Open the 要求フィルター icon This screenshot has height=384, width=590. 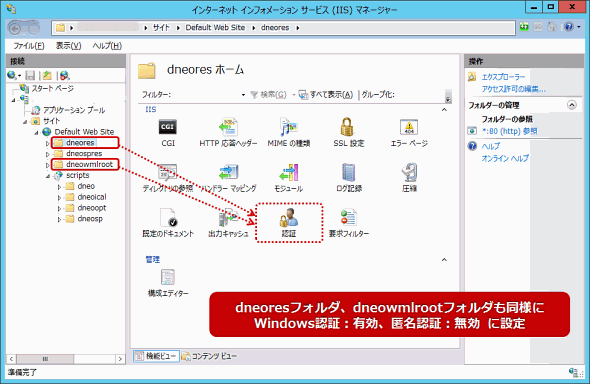pos(348,218)
